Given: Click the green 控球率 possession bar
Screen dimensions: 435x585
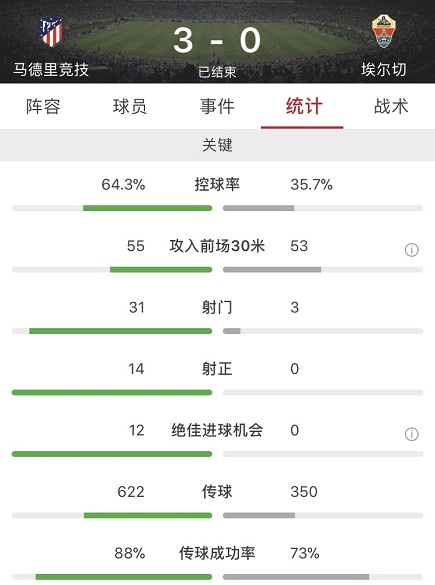Looking at the screenshot, I should (x=147, y=208).
